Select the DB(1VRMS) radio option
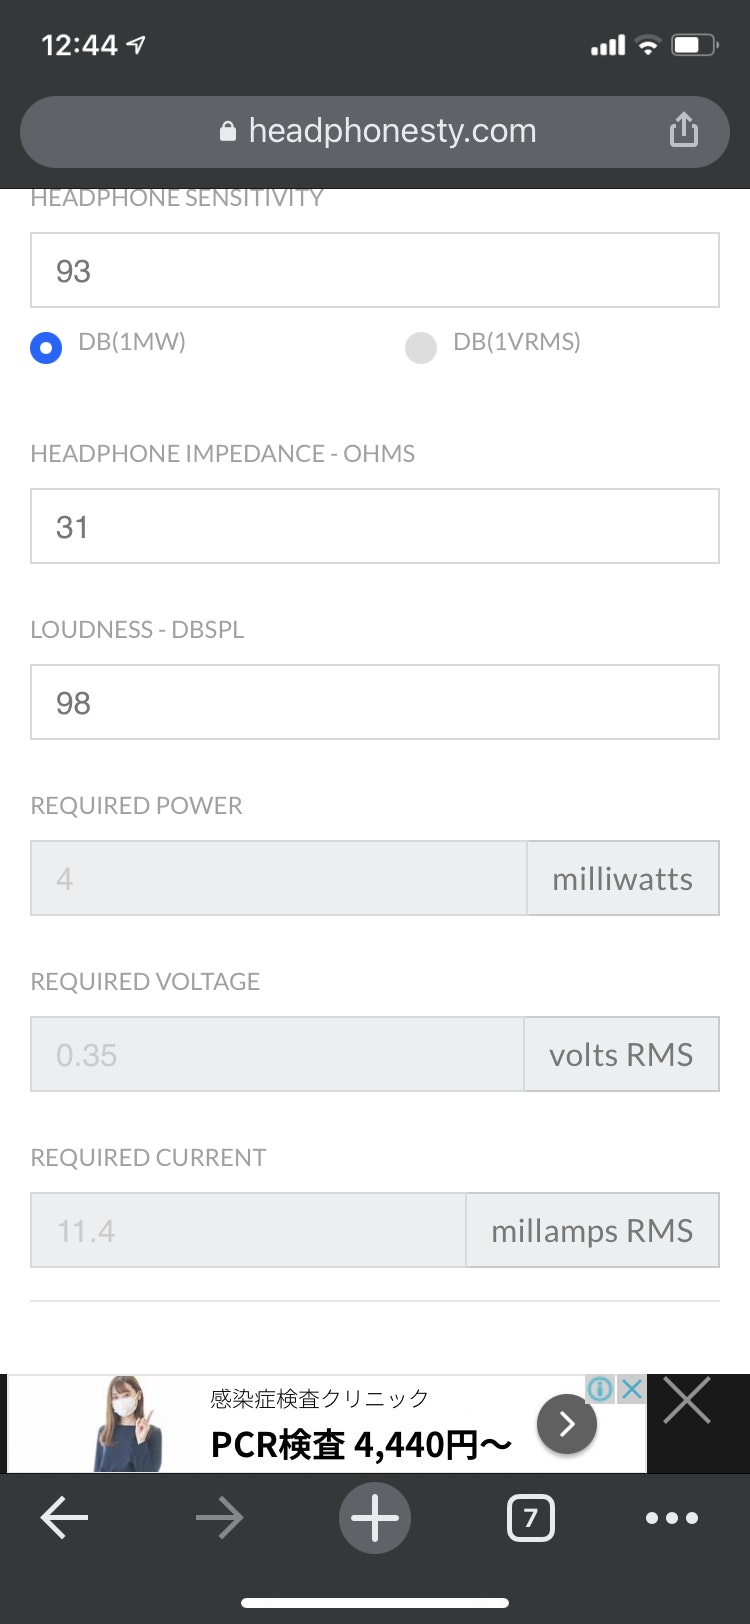Image resolution: width=750 pixels, height=1624 pixels. click(421, 347)
